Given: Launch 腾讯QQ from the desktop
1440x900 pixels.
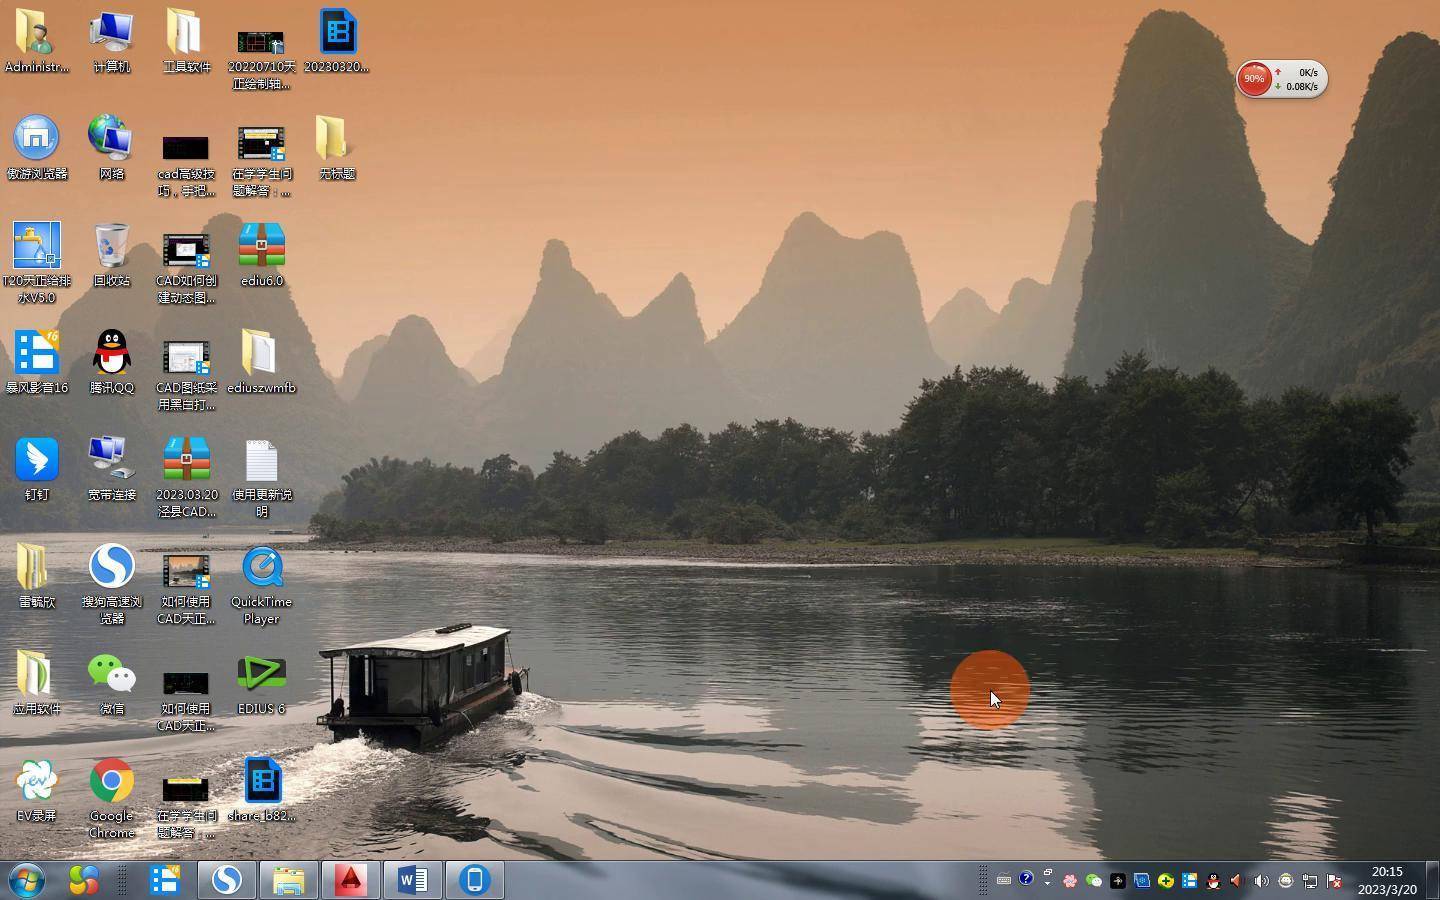Looking at the screenshot, I should [111, 361].
